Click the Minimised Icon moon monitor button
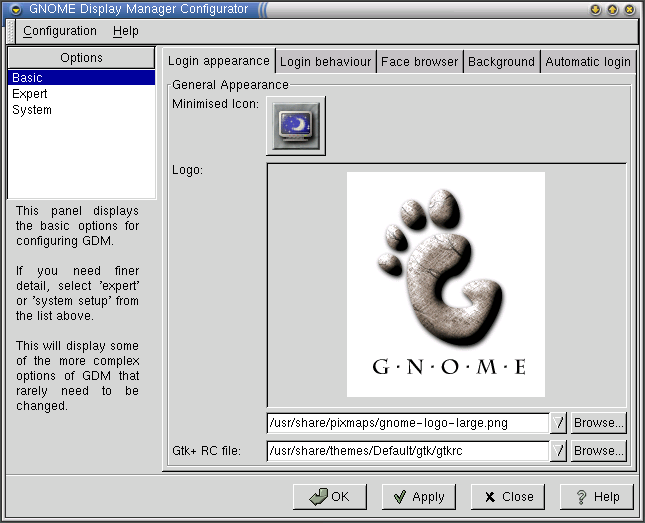645x523 pixels. [x=296, y=126]
